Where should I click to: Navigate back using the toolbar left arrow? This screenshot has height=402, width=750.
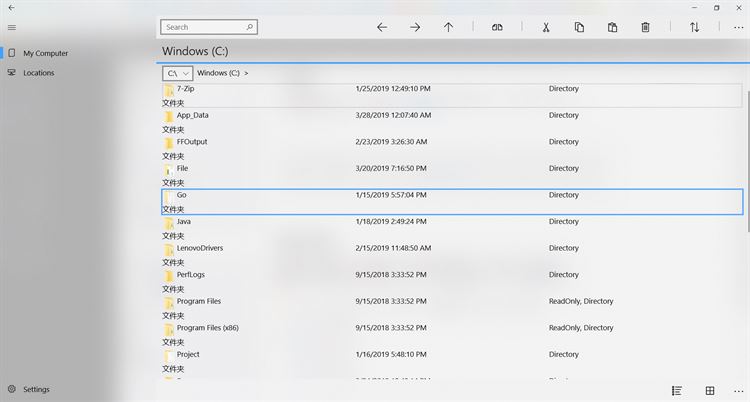pos(382,27)
